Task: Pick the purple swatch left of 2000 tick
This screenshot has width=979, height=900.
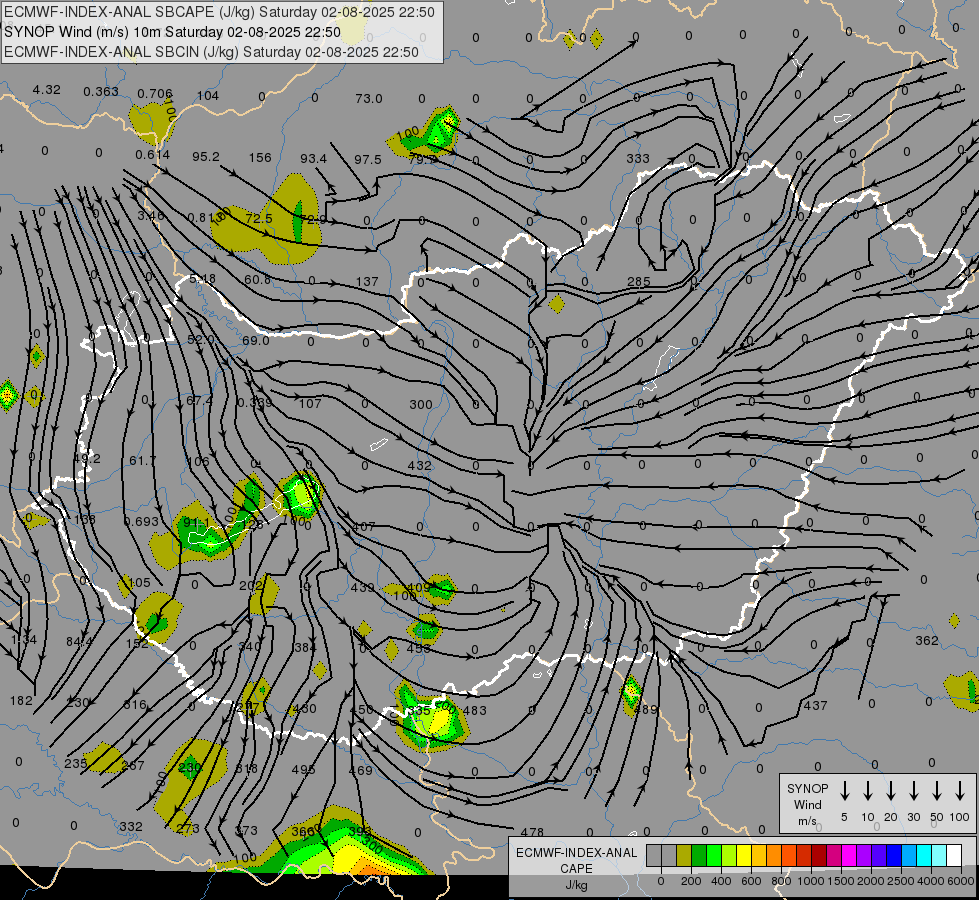Action: tap(864, 856)
